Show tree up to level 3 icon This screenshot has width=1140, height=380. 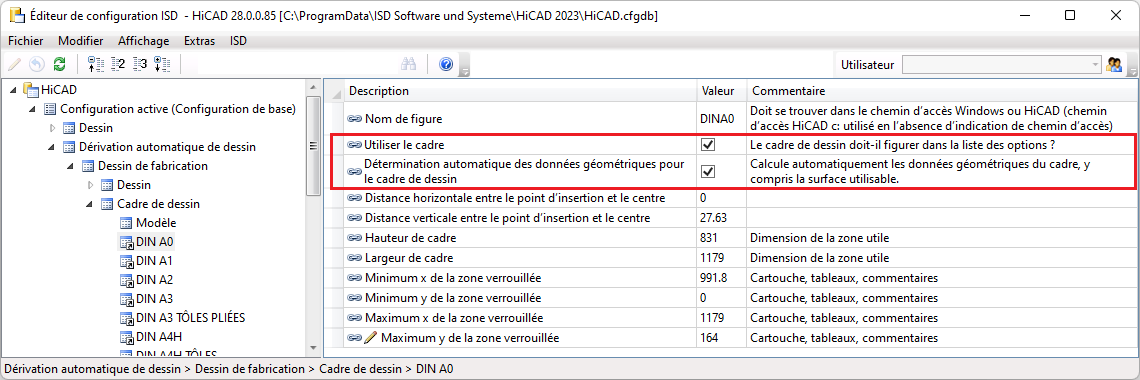[x=140, y=64]
